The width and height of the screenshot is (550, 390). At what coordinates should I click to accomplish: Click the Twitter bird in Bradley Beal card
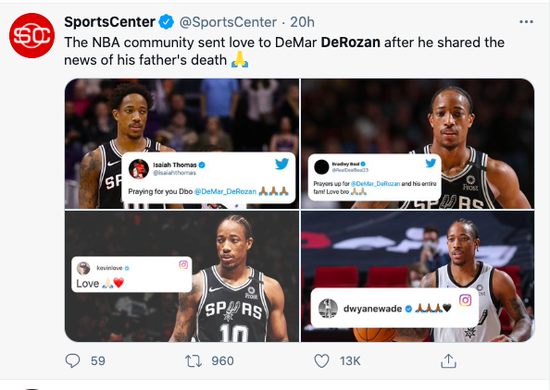(430, 163)
